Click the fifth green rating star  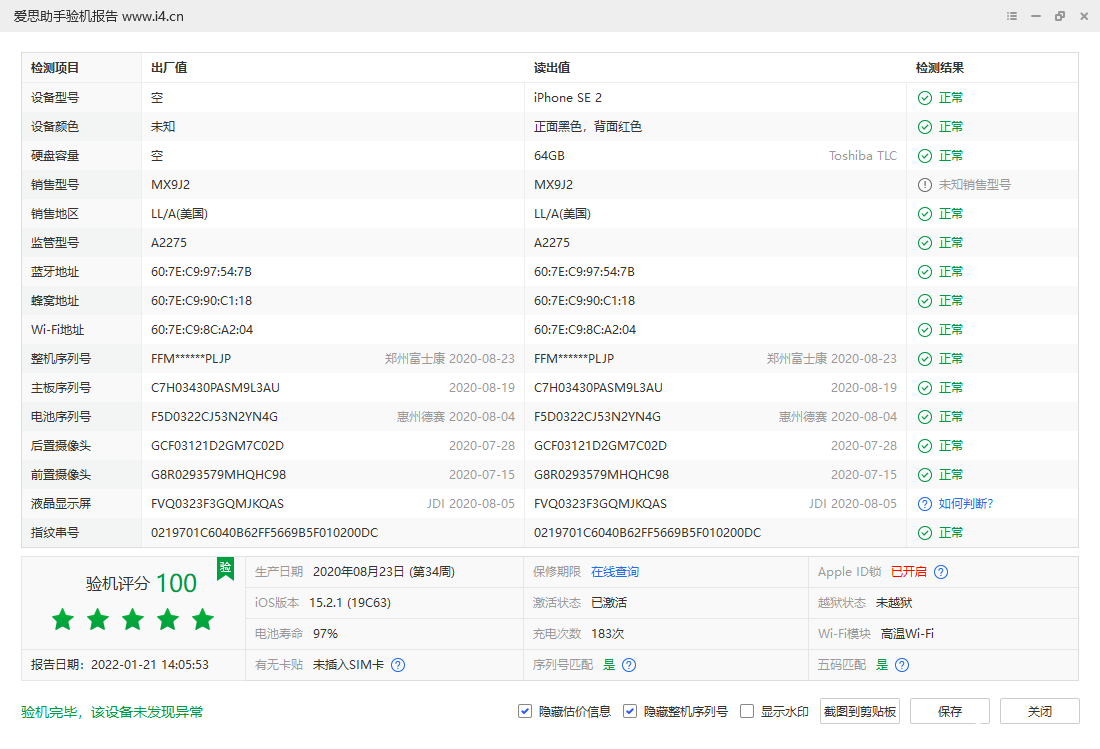[x=203, y=619]
